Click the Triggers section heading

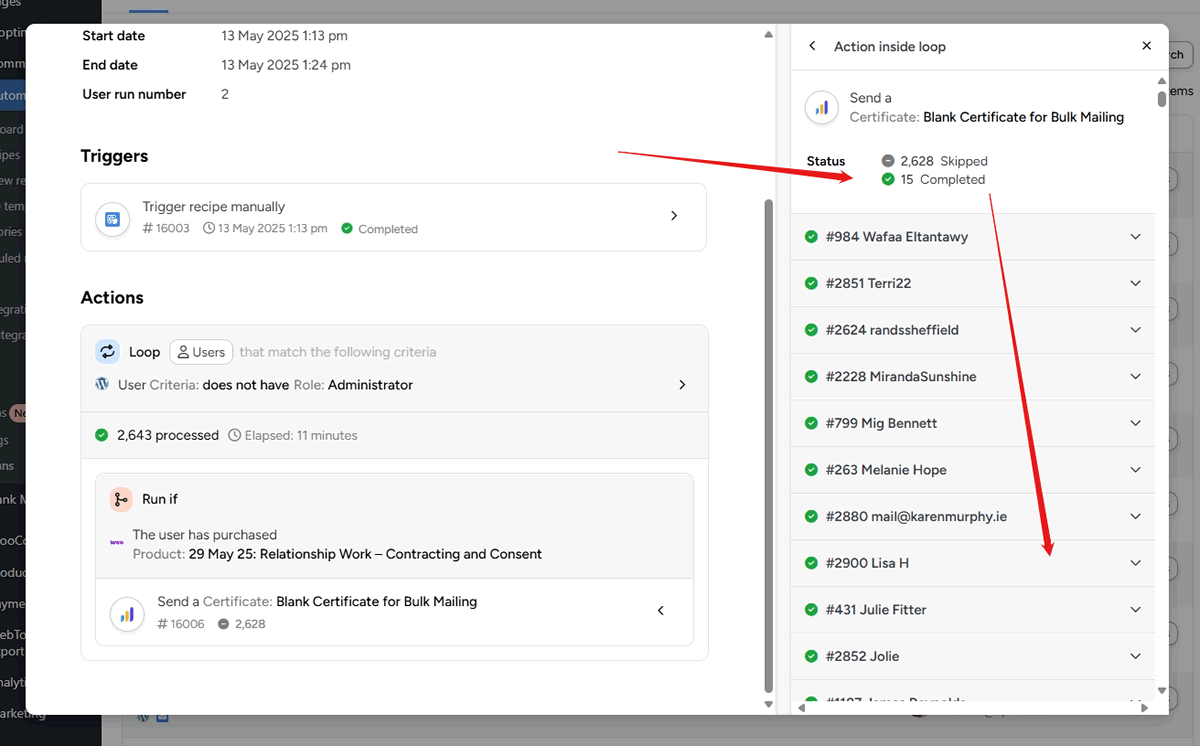114,156
